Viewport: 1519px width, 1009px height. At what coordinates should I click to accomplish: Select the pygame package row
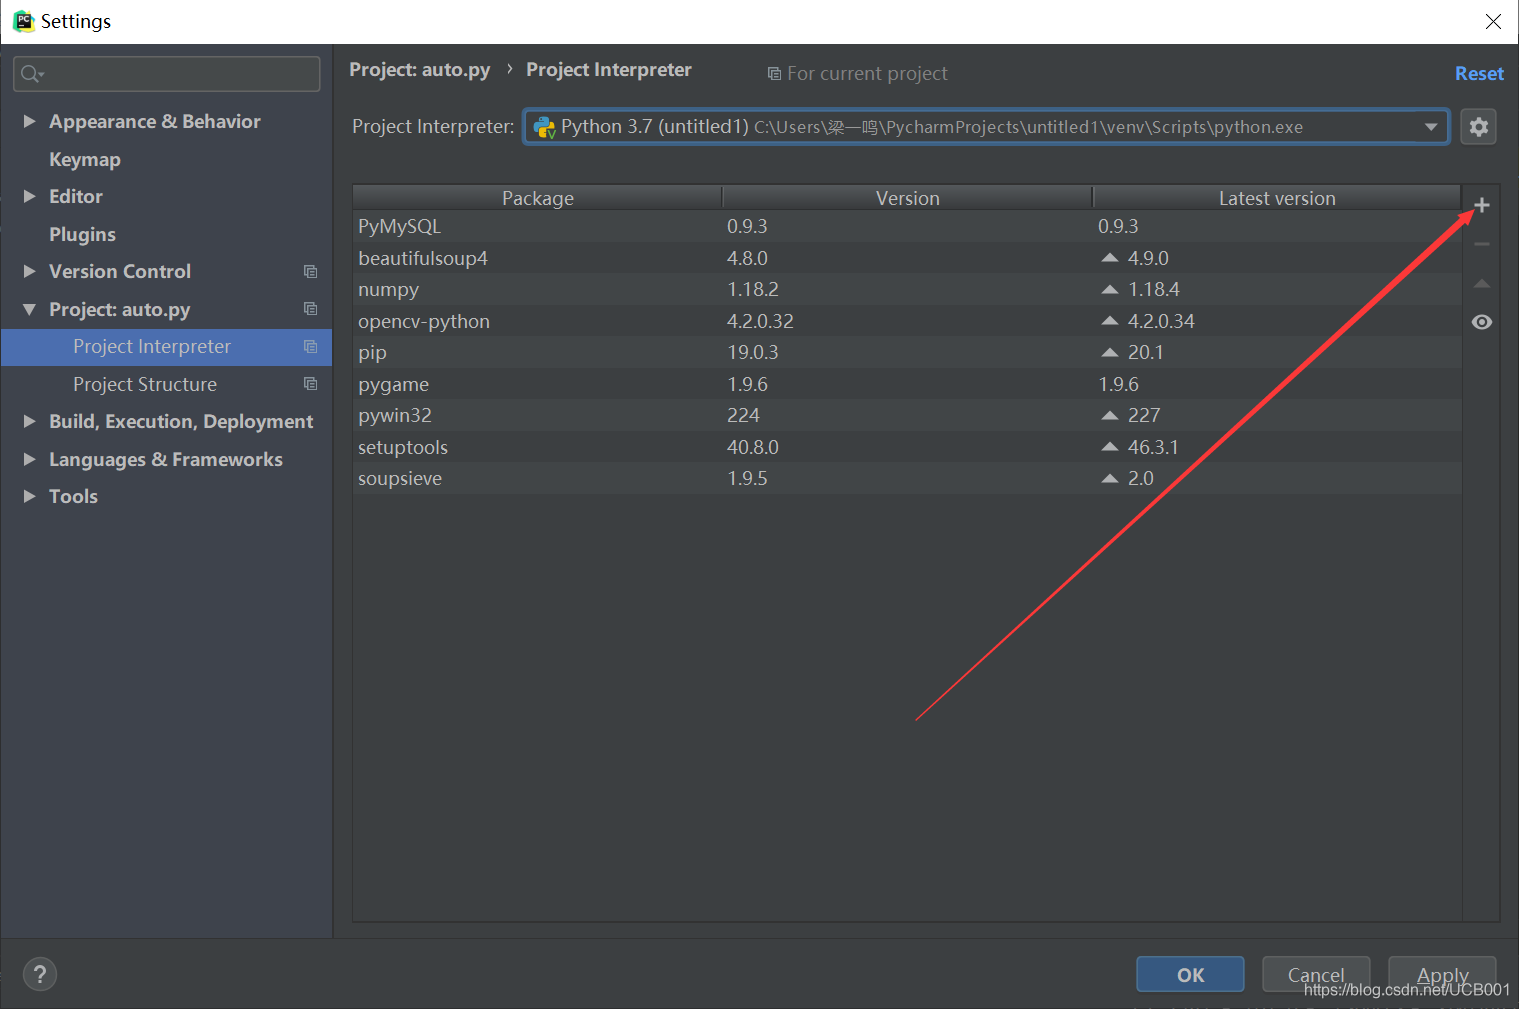(907, 384)
